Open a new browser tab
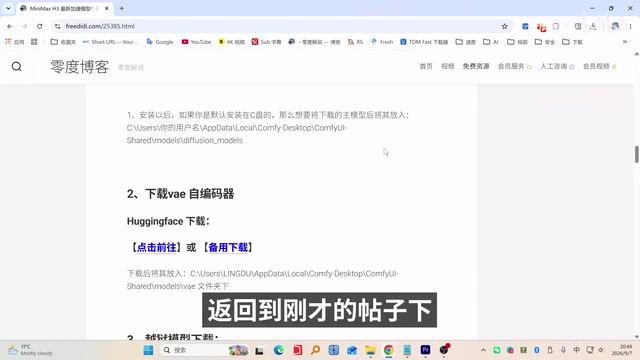The height and width of the screenshot is (360, 640). point(122,8)
